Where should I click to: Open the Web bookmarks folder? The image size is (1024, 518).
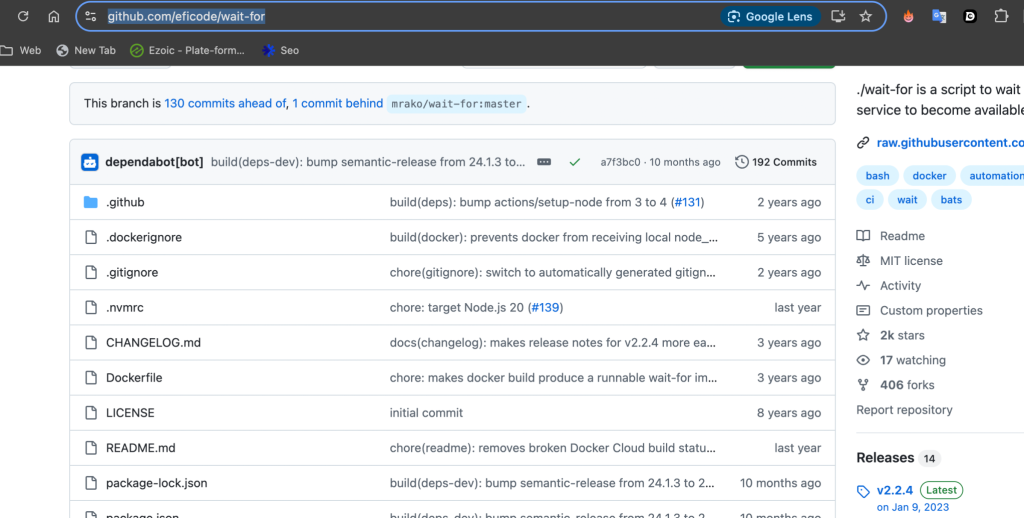[21, 50]
